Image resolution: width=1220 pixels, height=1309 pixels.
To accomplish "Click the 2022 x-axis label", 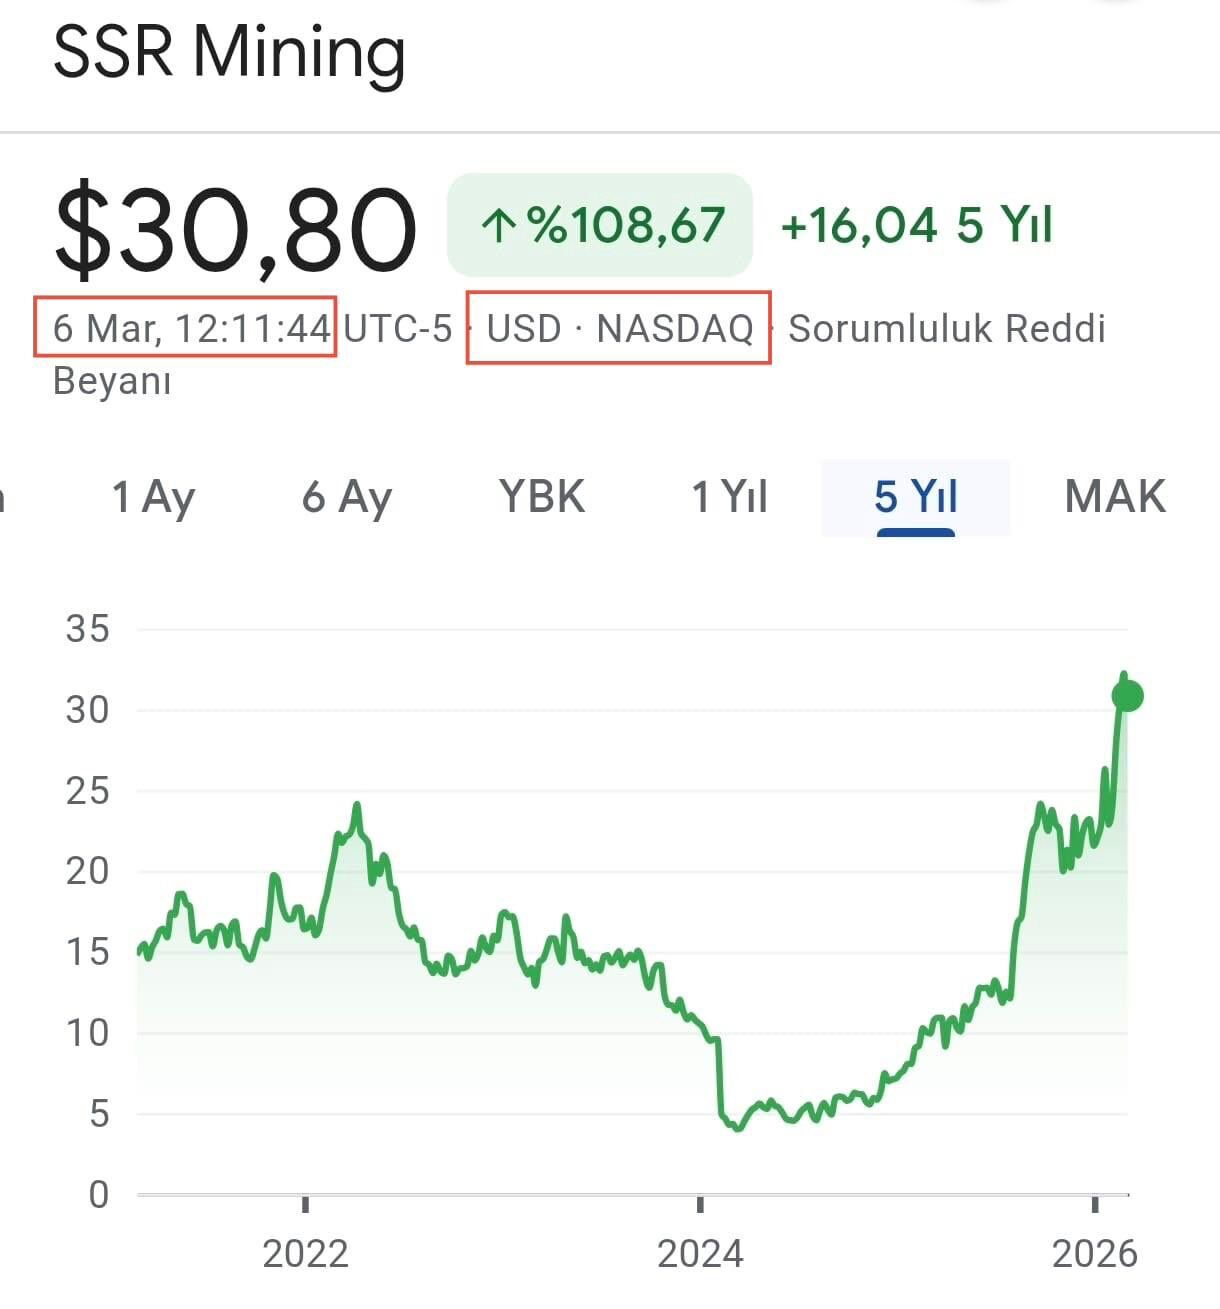I will point(305,1253).
